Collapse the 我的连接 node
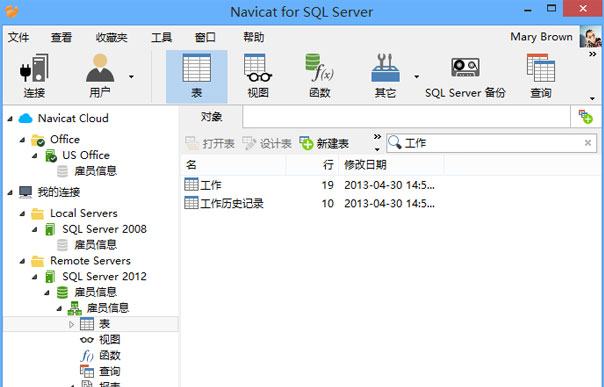604x387 pixels. click(x=10, y=193)
